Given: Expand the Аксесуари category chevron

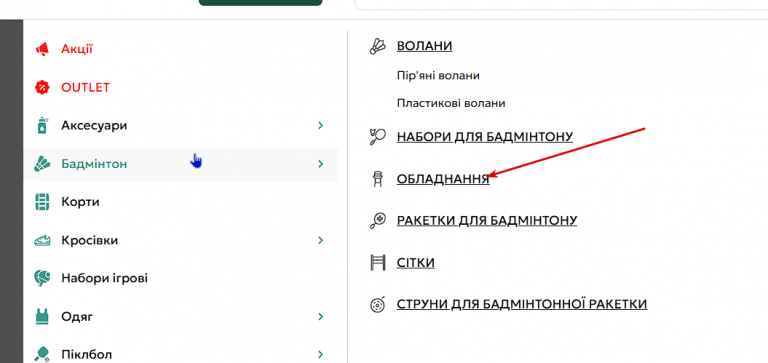Looking at the screenshot, I should pos(321,126).
